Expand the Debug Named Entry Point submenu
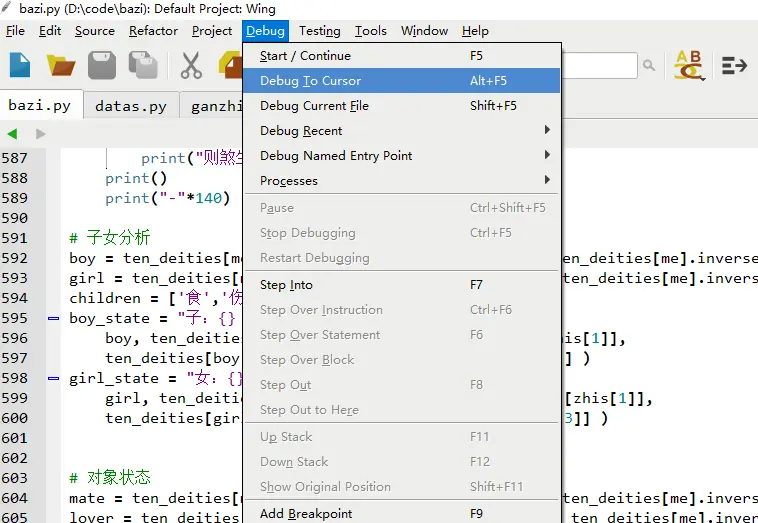The height and width of the screenshot is (523, 758). [402, 156]
